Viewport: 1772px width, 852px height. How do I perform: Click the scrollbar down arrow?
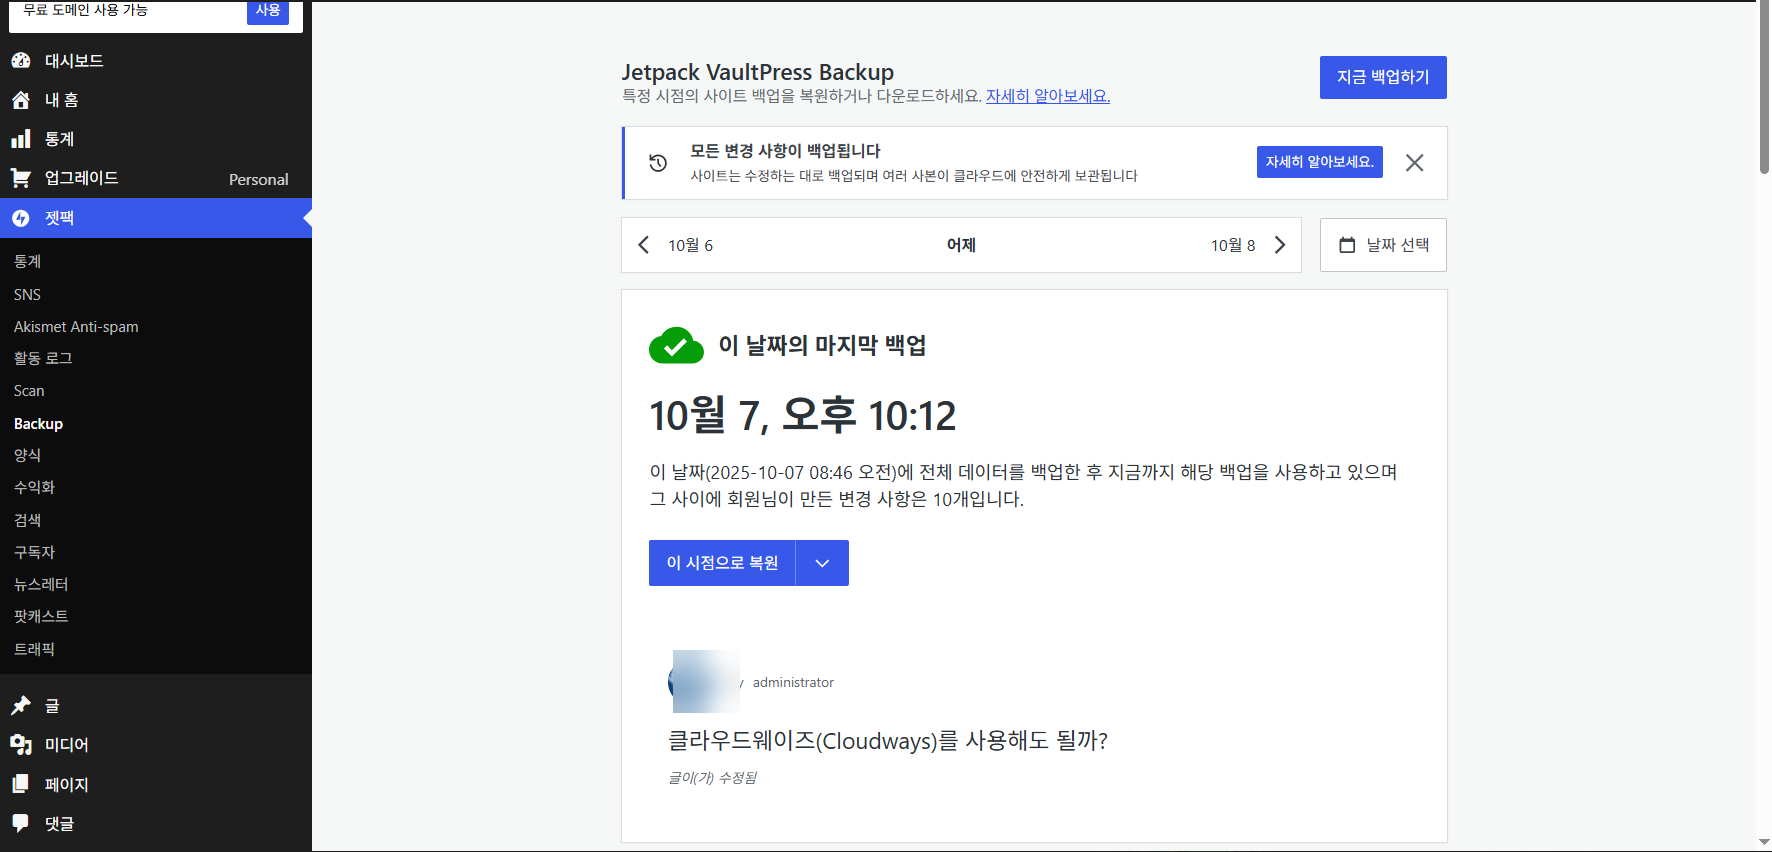tap(1764, 843)
